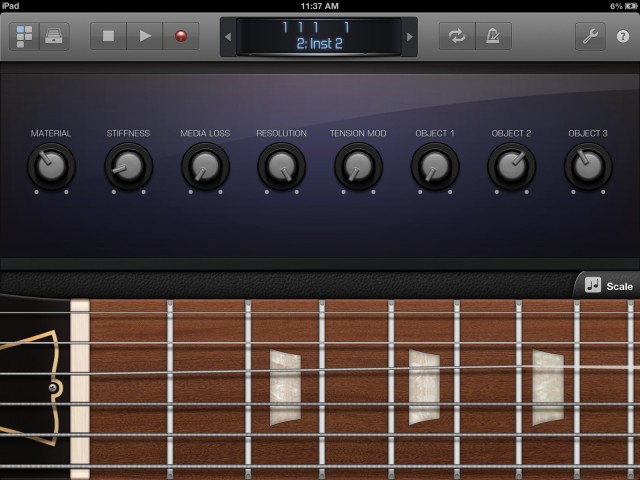
Task: Toggle the metronome button
Action: [494, 37]
